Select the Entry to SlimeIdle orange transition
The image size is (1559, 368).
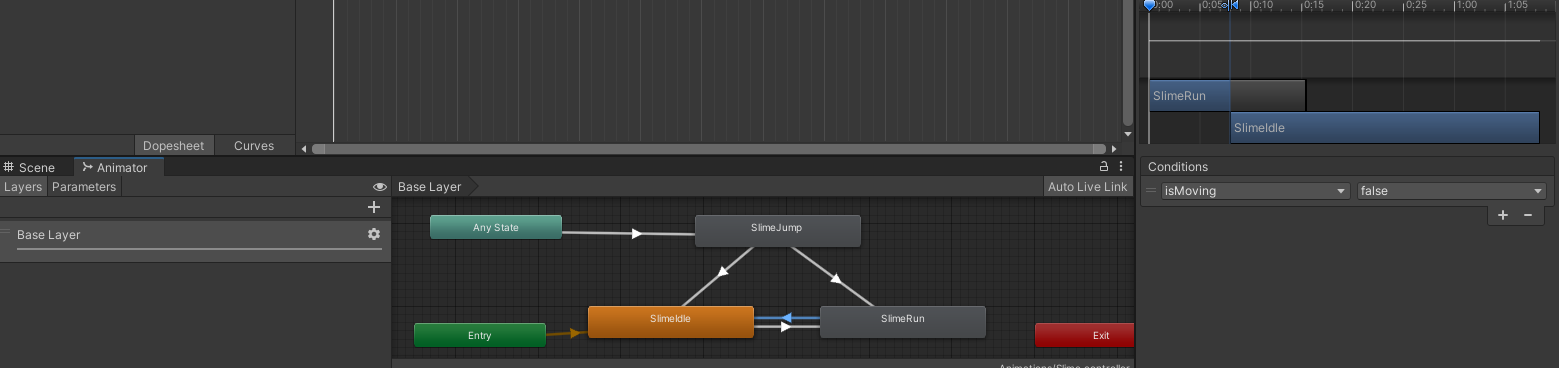click(575, 333)
